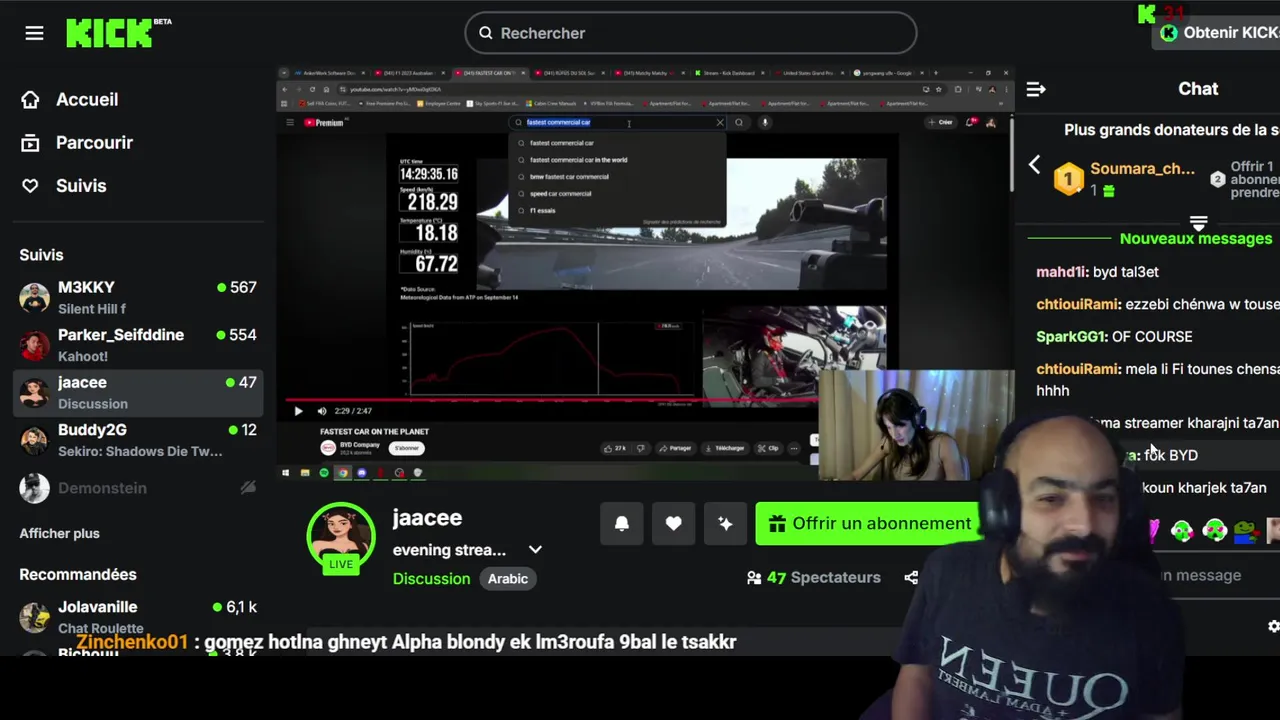Click the play button in the YouTube player
Image resolution: width=1280 pixels, height=720 pixels.
click(298, 411)
